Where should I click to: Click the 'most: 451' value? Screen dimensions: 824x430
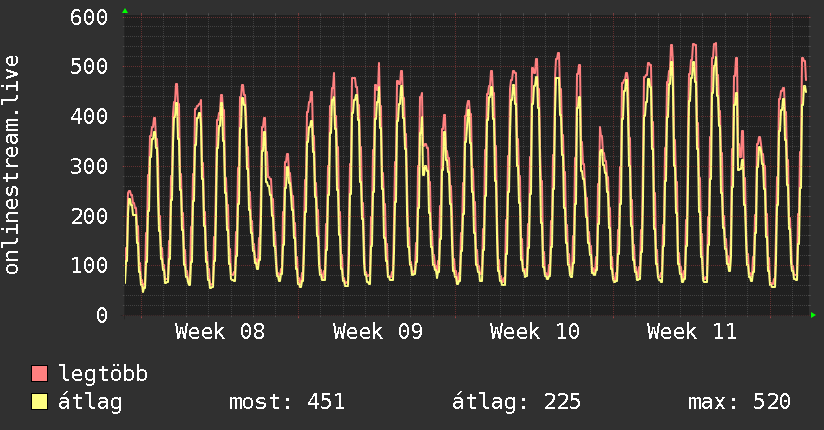[x=287, y=402]
